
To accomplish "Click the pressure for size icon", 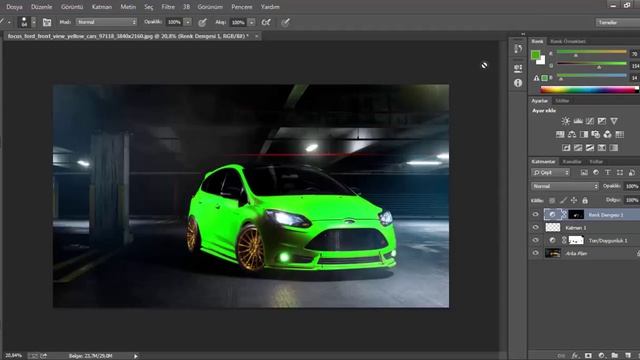I will coord(285,22).
